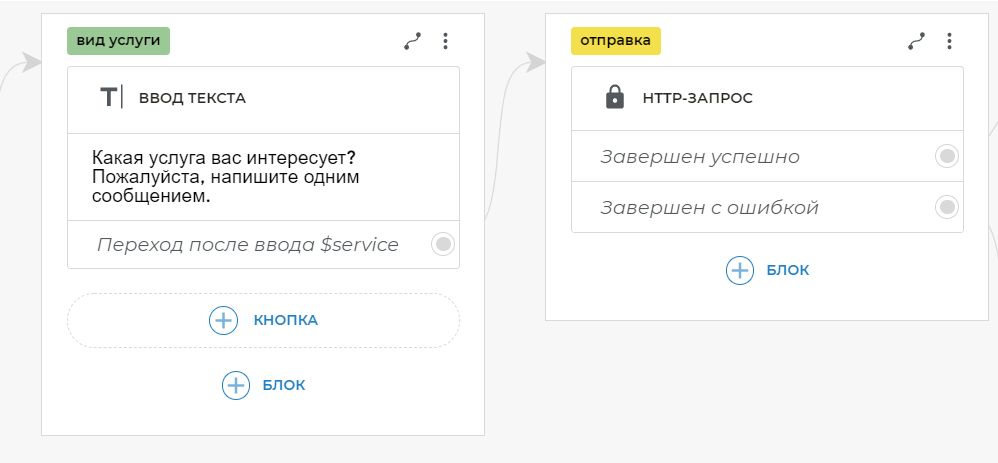This screenshot has height=463, width=998.
Task: Click plus icon under HTTP-запрос card
Action: point(740,270)
